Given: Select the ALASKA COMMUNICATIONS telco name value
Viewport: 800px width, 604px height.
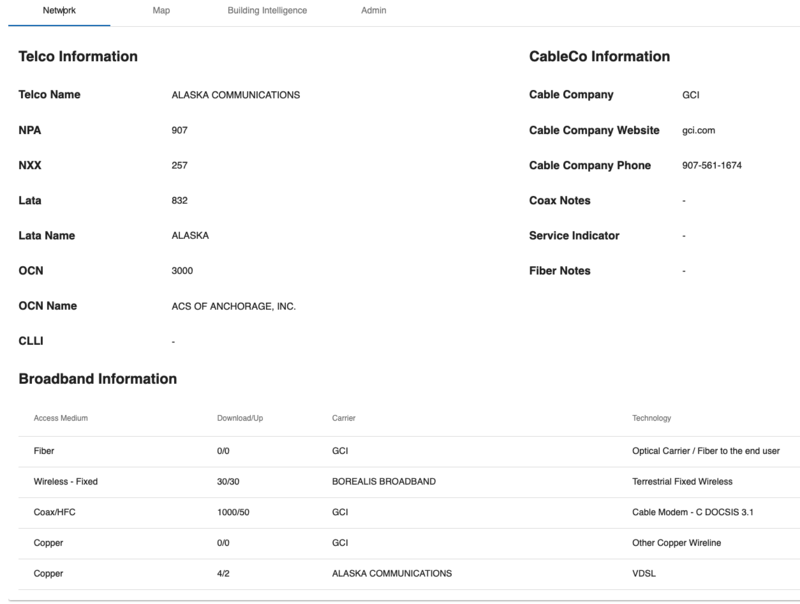Looking at the screenshot, I should [236, 95].
